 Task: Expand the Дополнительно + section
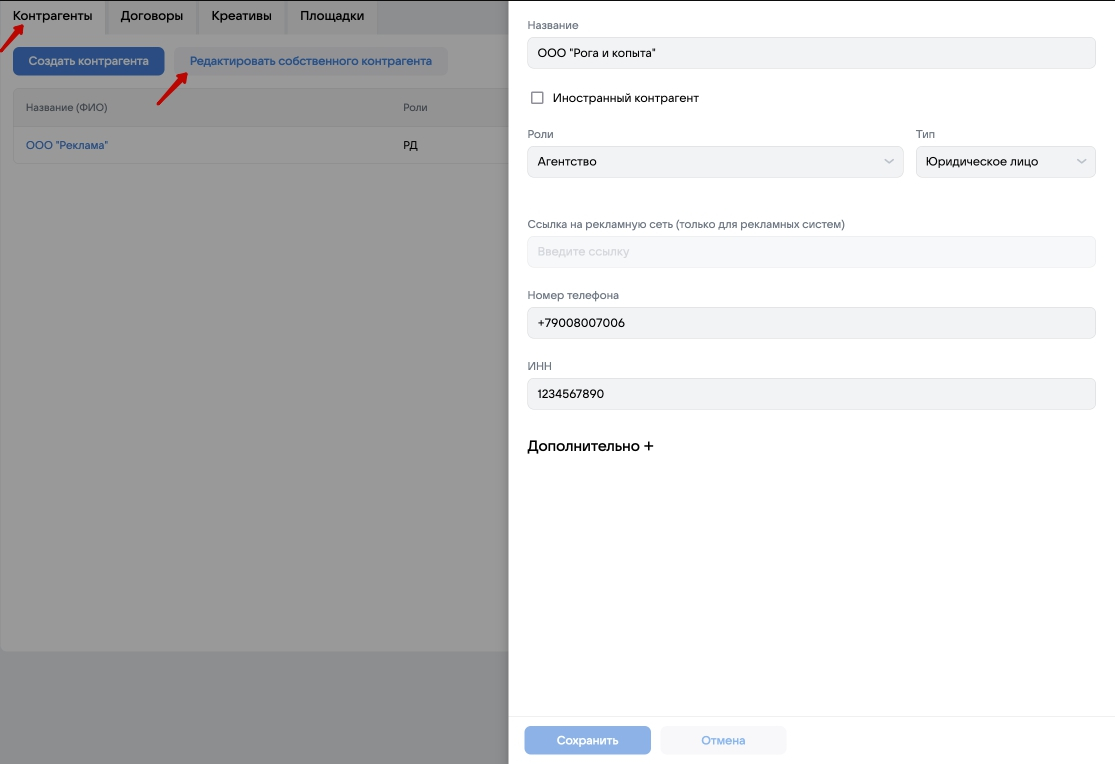click(x=590, y=446)
